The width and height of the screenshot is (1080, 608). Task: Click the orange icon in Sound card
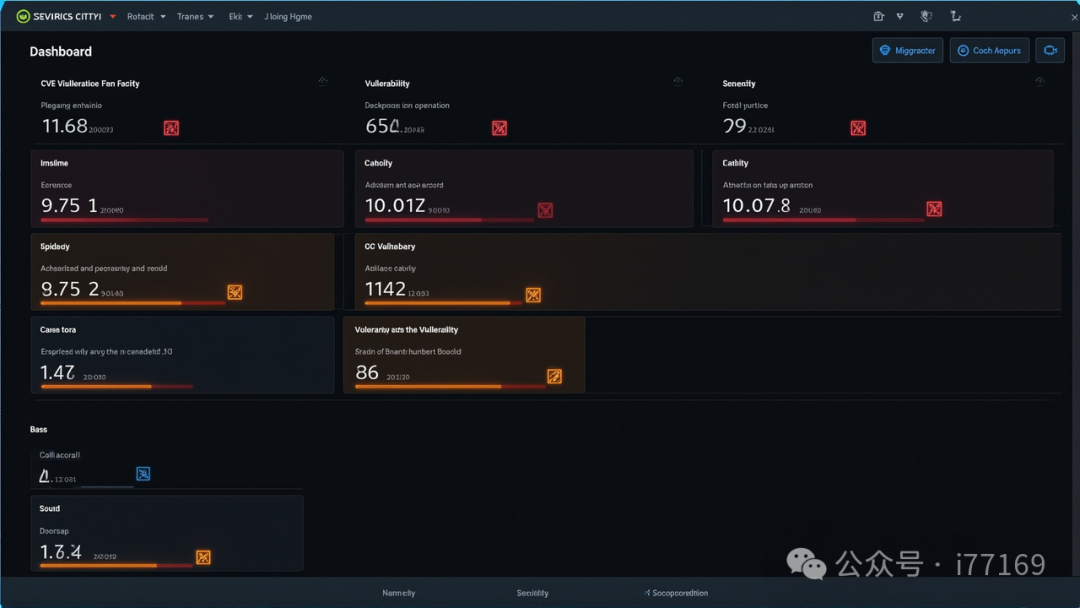[203, 557]
